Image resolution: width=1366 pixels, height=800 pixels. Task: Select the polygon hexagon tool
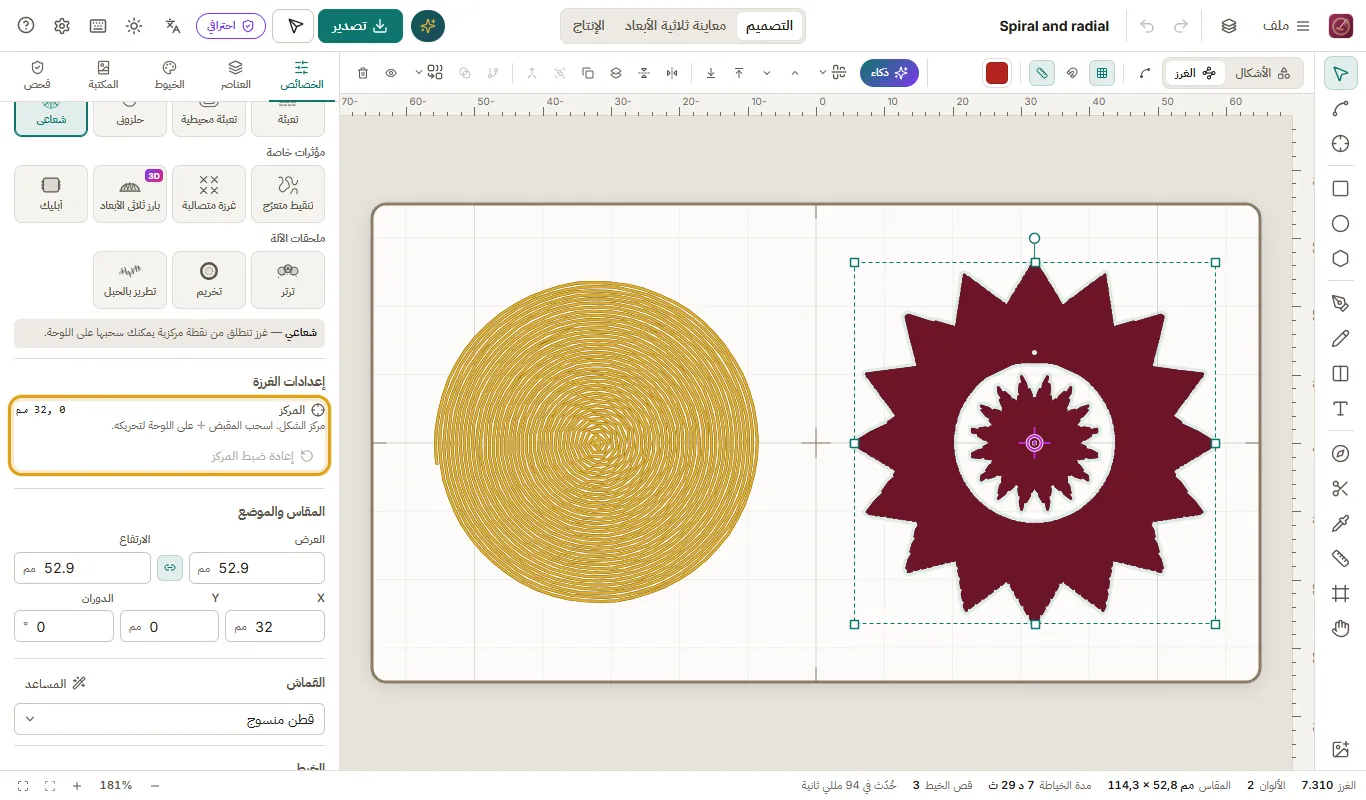pyautogui.click(x=1341, y=259)
